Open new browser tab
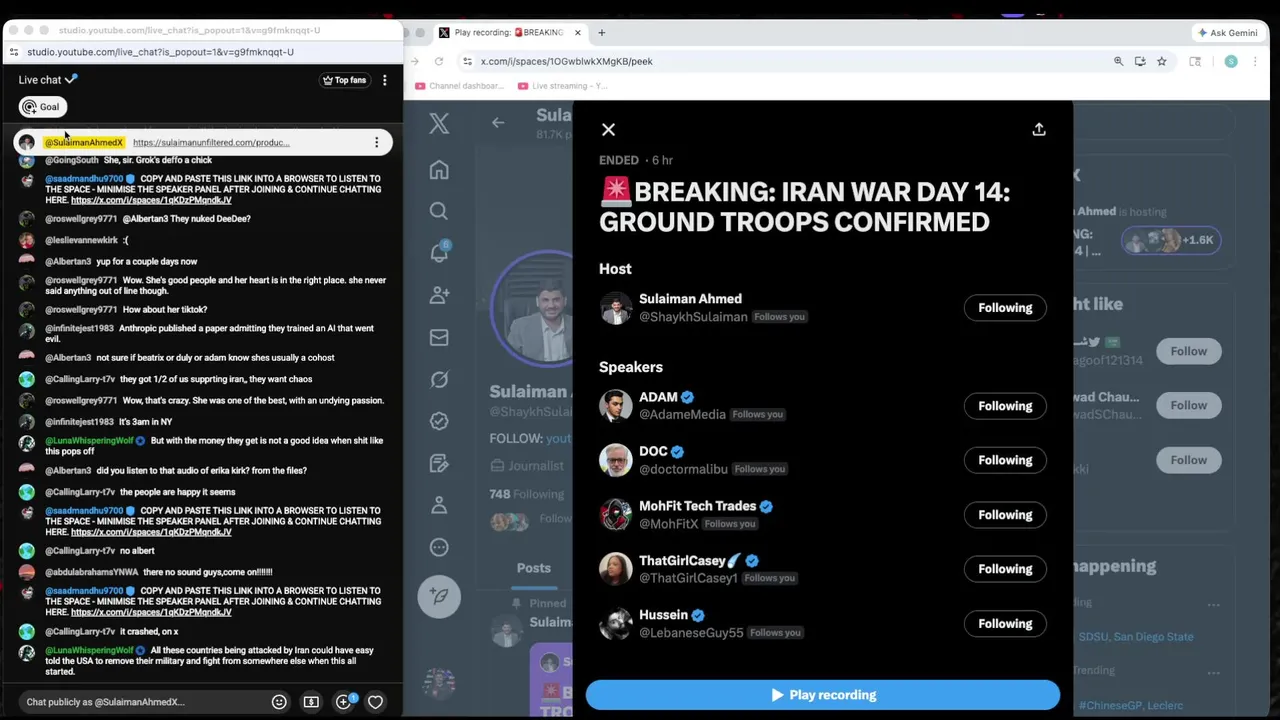Screen dimensions: 1280x720 point(601,32)
